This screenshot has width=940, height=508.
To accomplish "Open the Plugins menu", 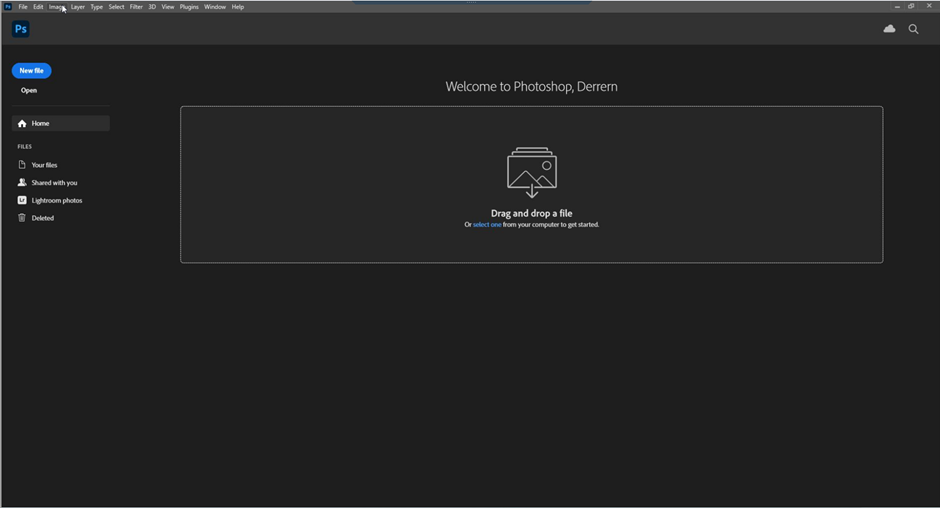I will pyautogui.click(x=189, y=7).
